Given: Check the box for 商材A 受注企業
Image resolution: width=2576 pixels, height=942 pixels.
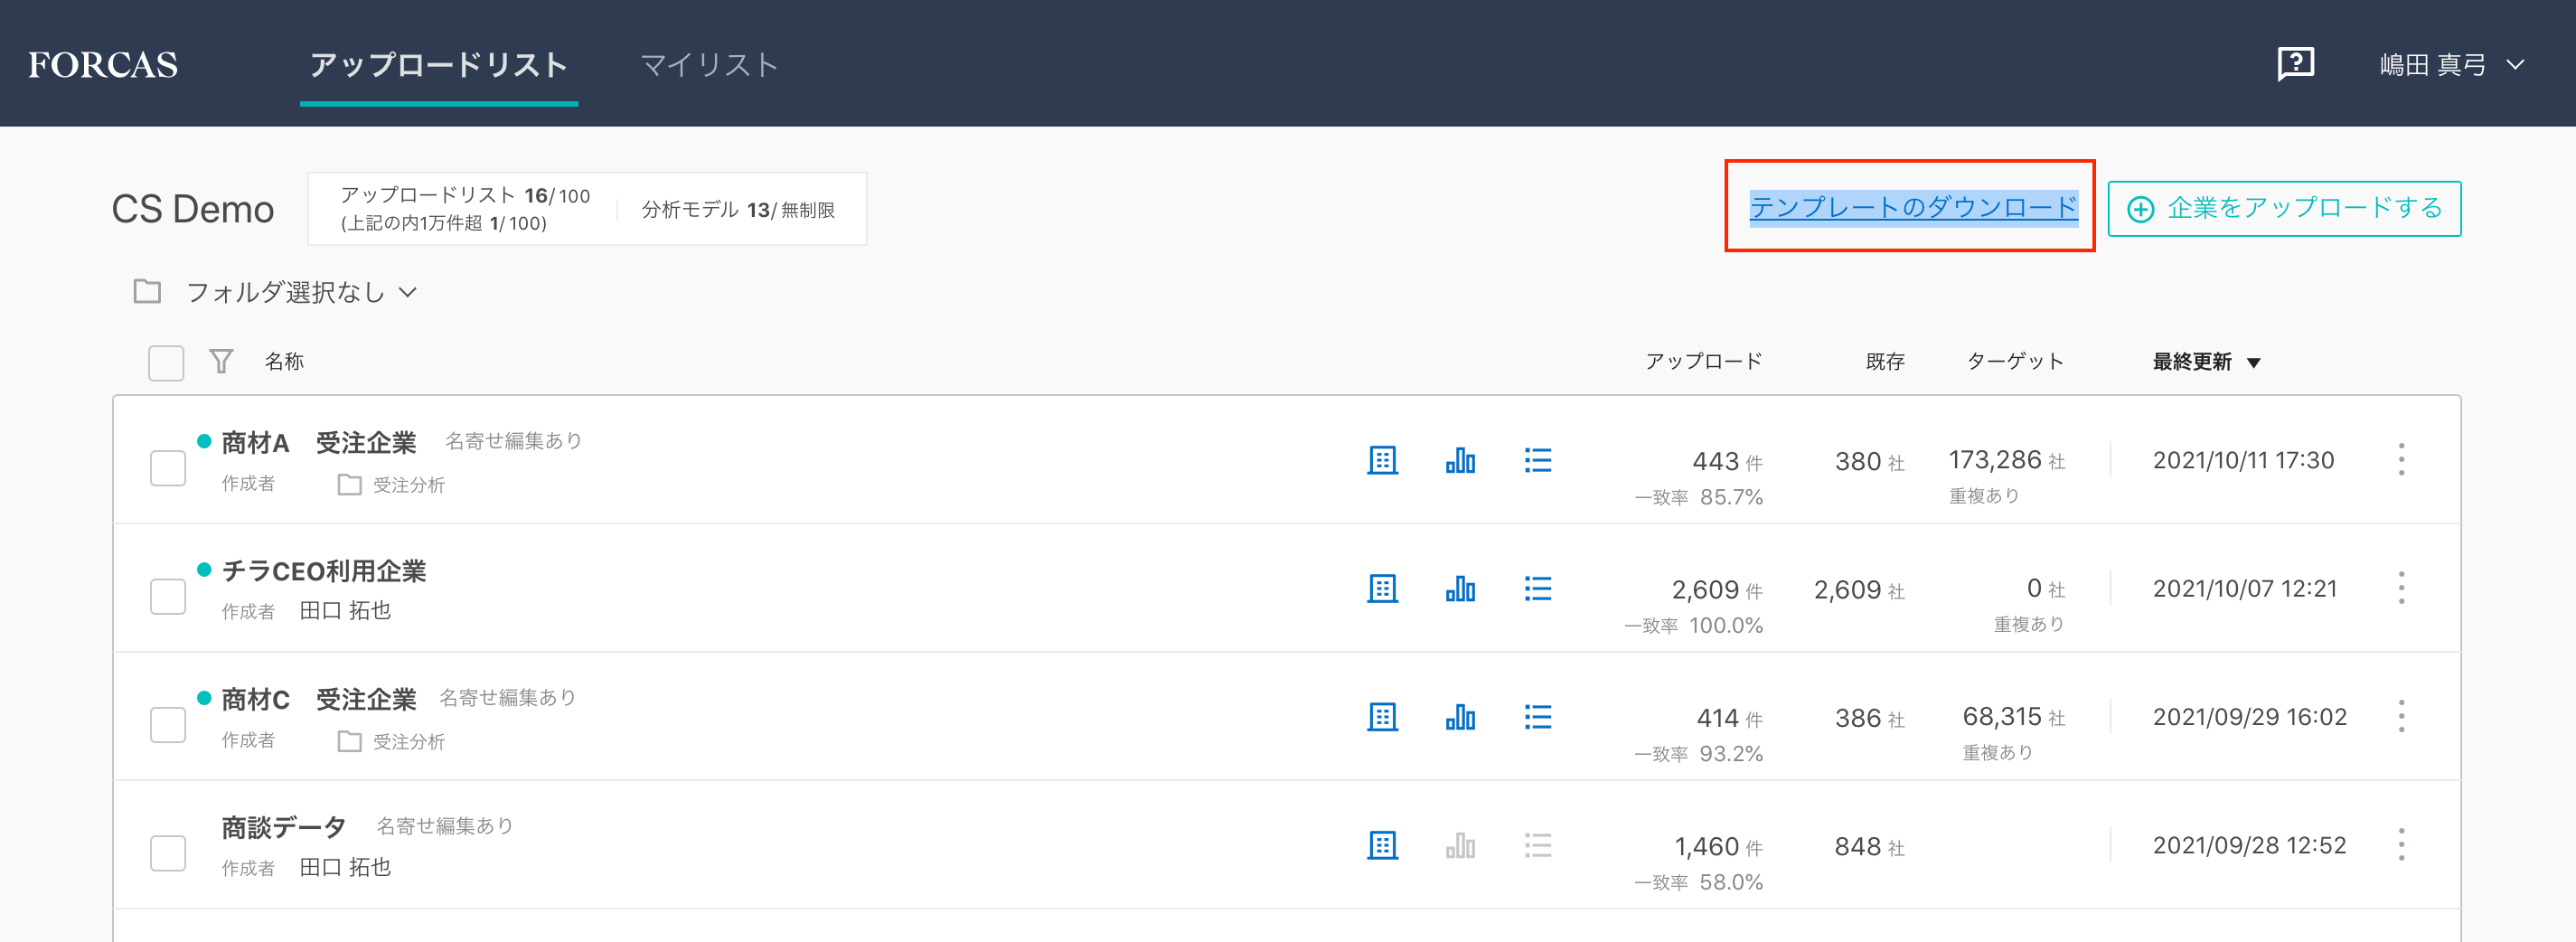Looking at the screenshot, I should point(168,468).
